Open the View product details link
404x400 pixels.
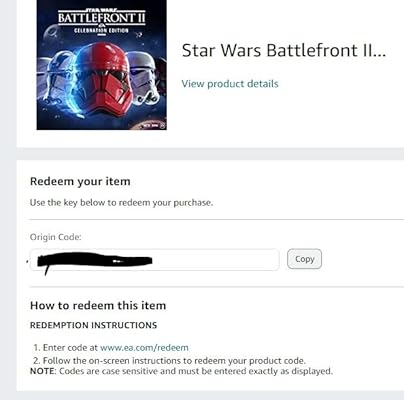tap(230, 84)
